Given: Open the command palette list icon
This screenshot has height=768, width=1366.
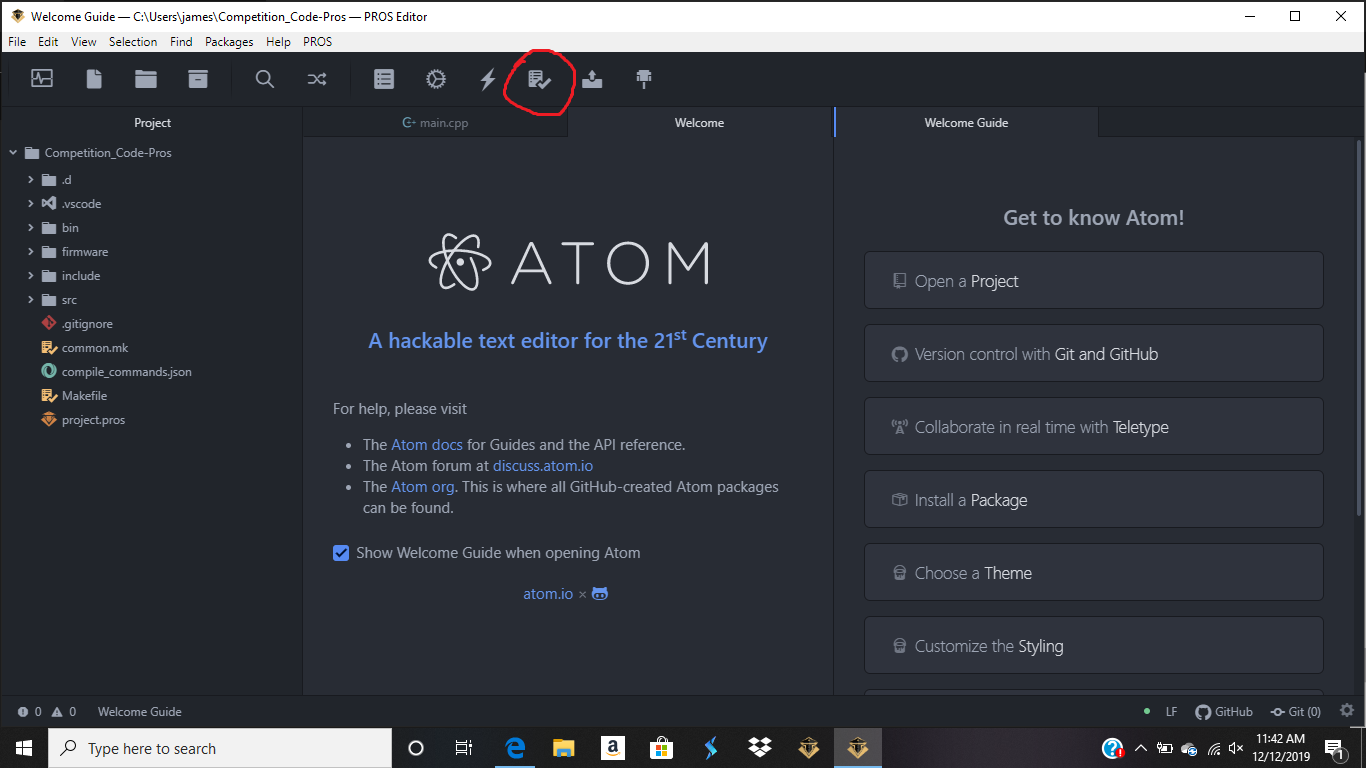Looking at the screenshot, I should [x=384, y=79].
